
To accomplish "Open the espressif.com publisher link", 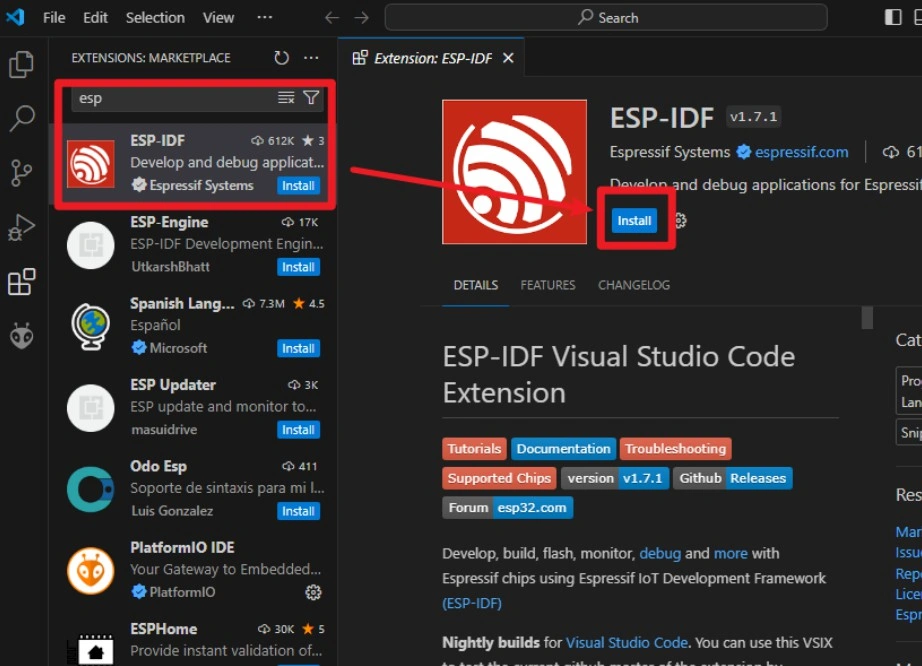I will point(801,152).
